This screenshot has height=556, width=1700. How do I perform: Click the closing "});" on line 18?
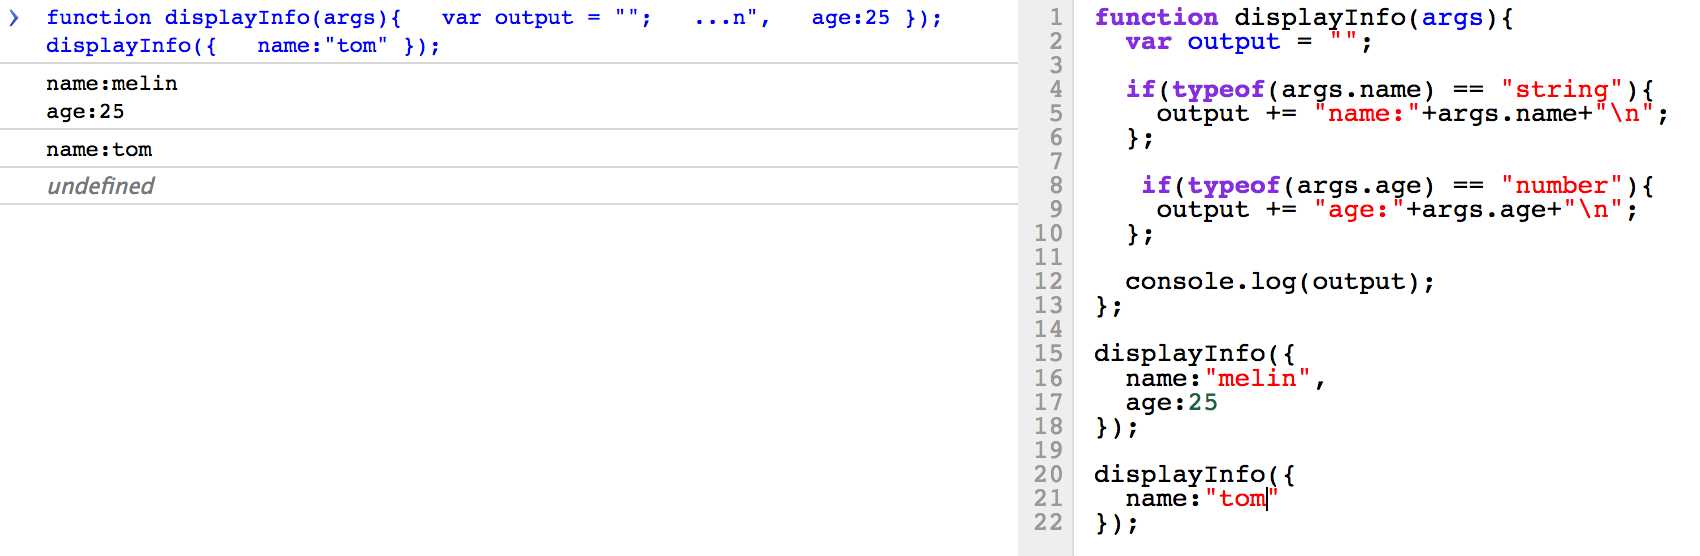pyautogui.click(x=1117, y=427)
